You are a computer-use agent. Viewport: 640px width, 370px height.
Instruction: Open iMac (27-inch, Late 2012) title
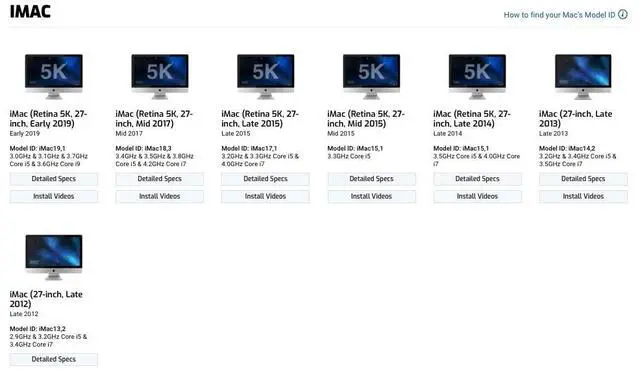[46, 299]
